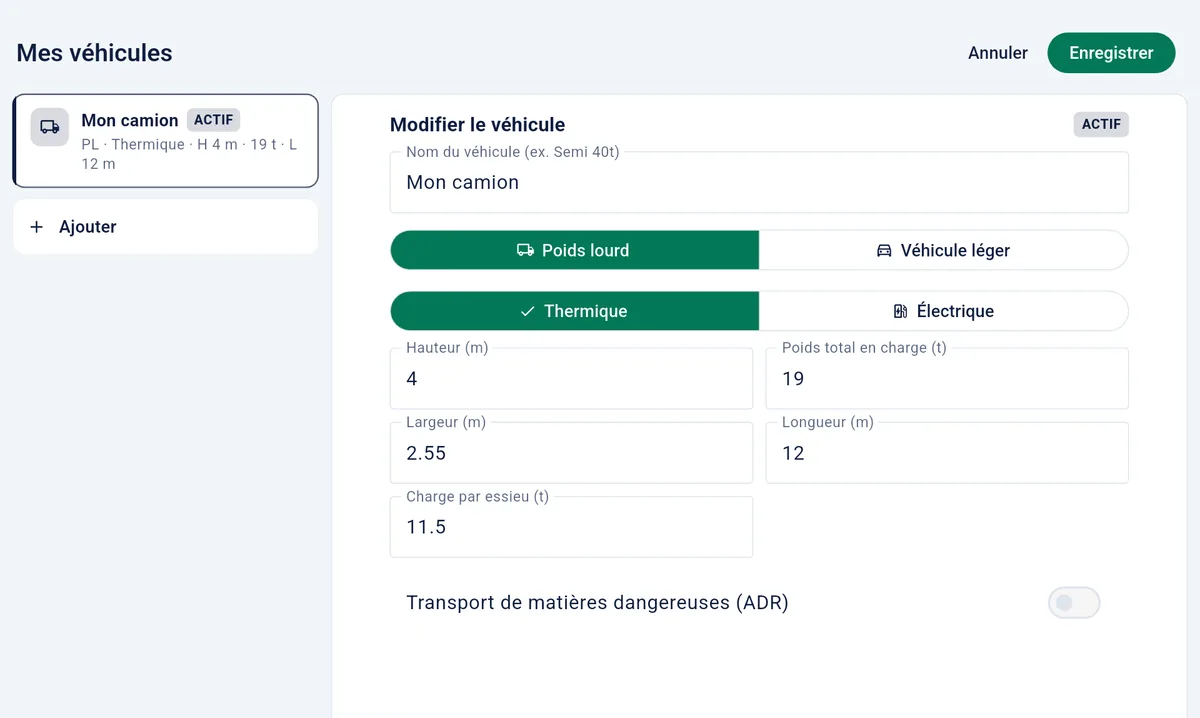Screen dimensions: 1200x718
Task: Click the ACTIF badge in the form header
Action: [1101, 125]
